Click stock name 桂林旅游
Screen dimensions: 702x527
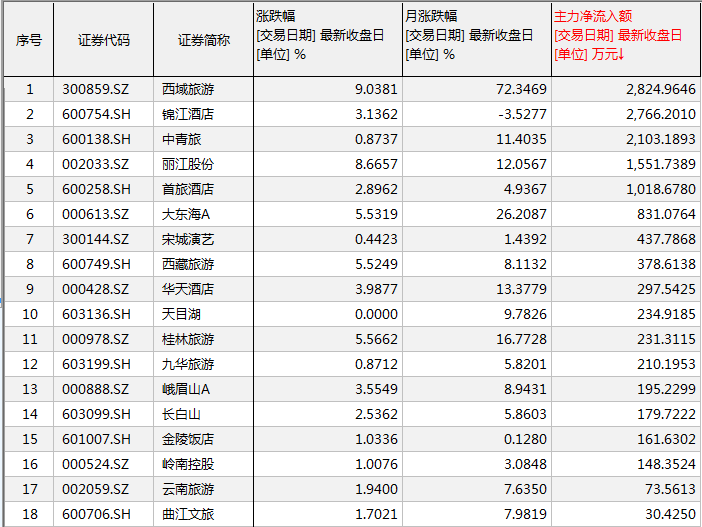pyautogui.click(x=188, y=339)
